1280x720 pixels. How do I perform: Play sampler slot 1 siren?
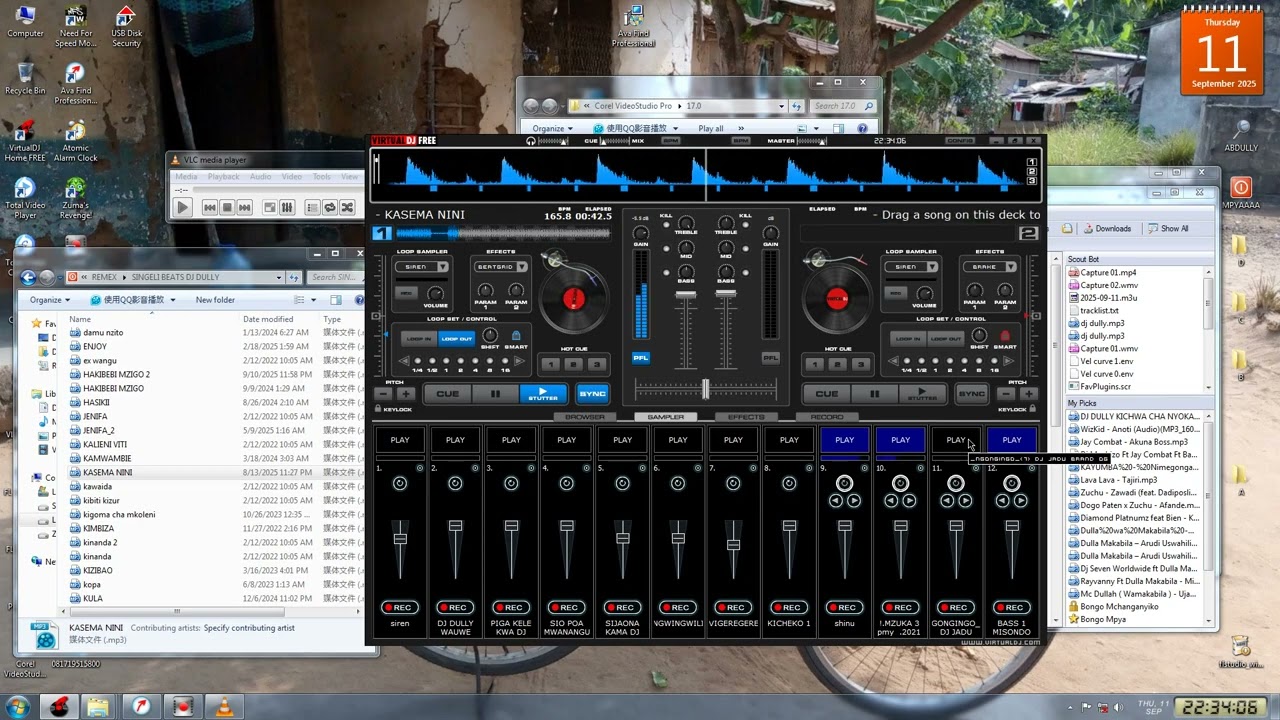pos(400,440)
